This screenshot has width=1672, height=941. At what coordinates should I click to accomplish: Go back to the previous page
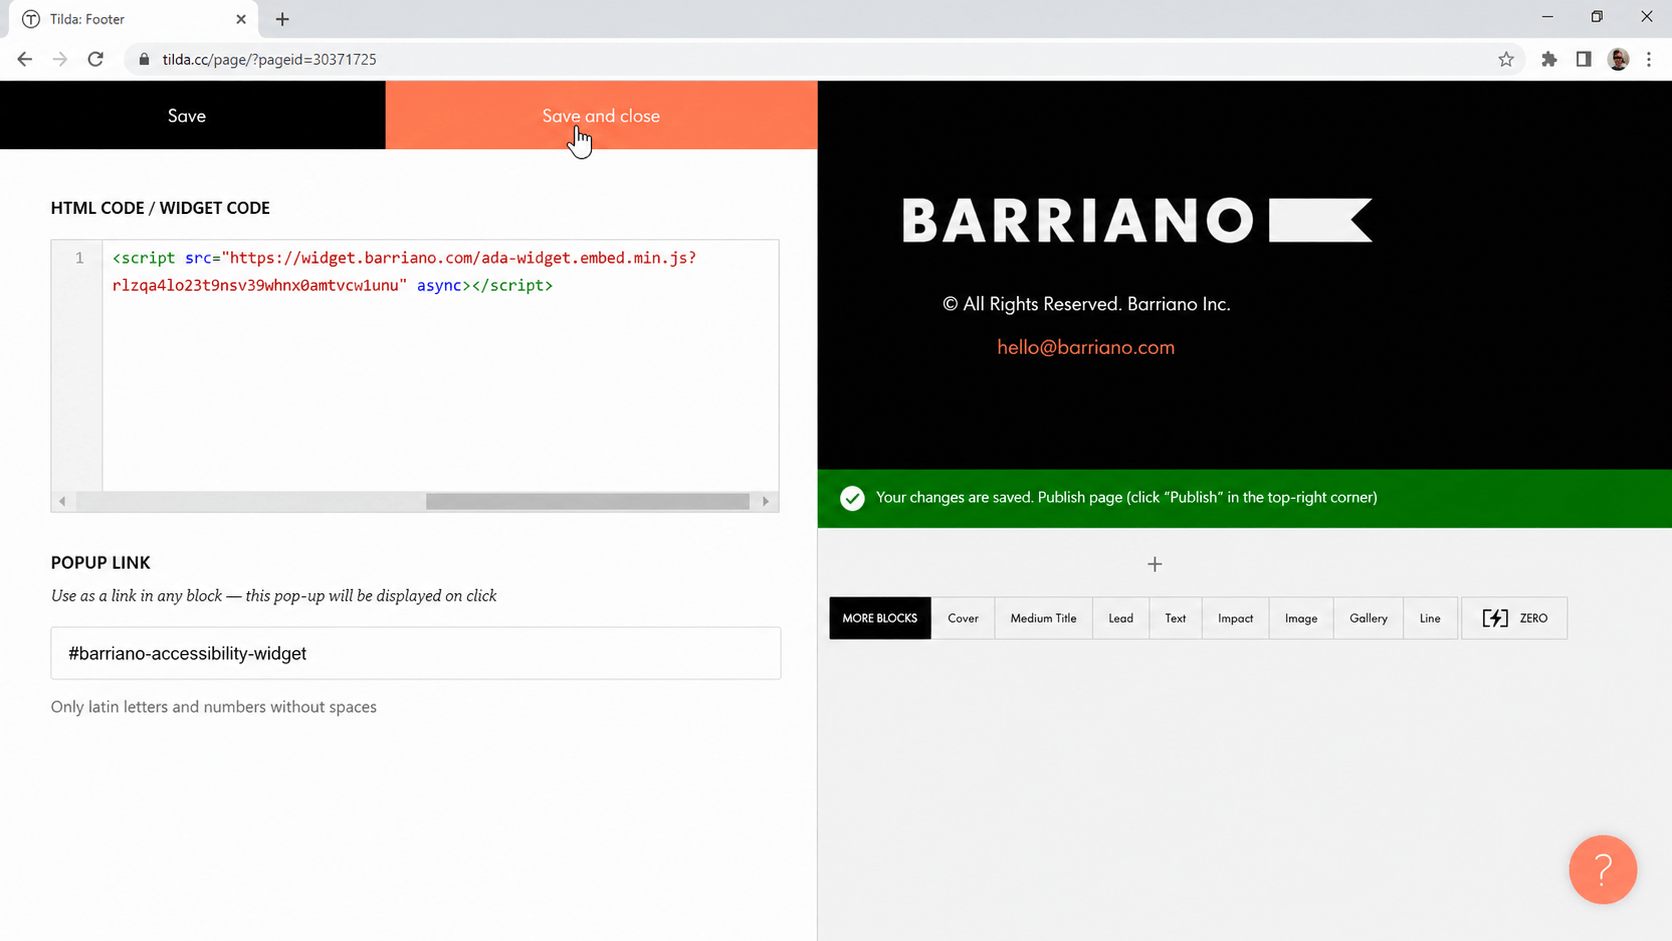[25, 59]
